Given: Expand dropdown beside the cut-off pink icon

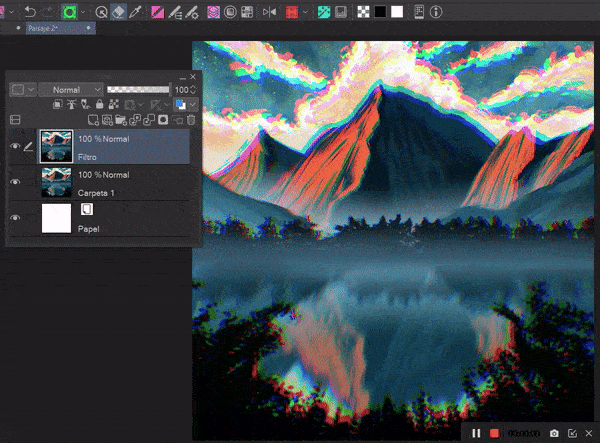Looking at the screenshot, I should pyautogui.click(x=11, y=12).
